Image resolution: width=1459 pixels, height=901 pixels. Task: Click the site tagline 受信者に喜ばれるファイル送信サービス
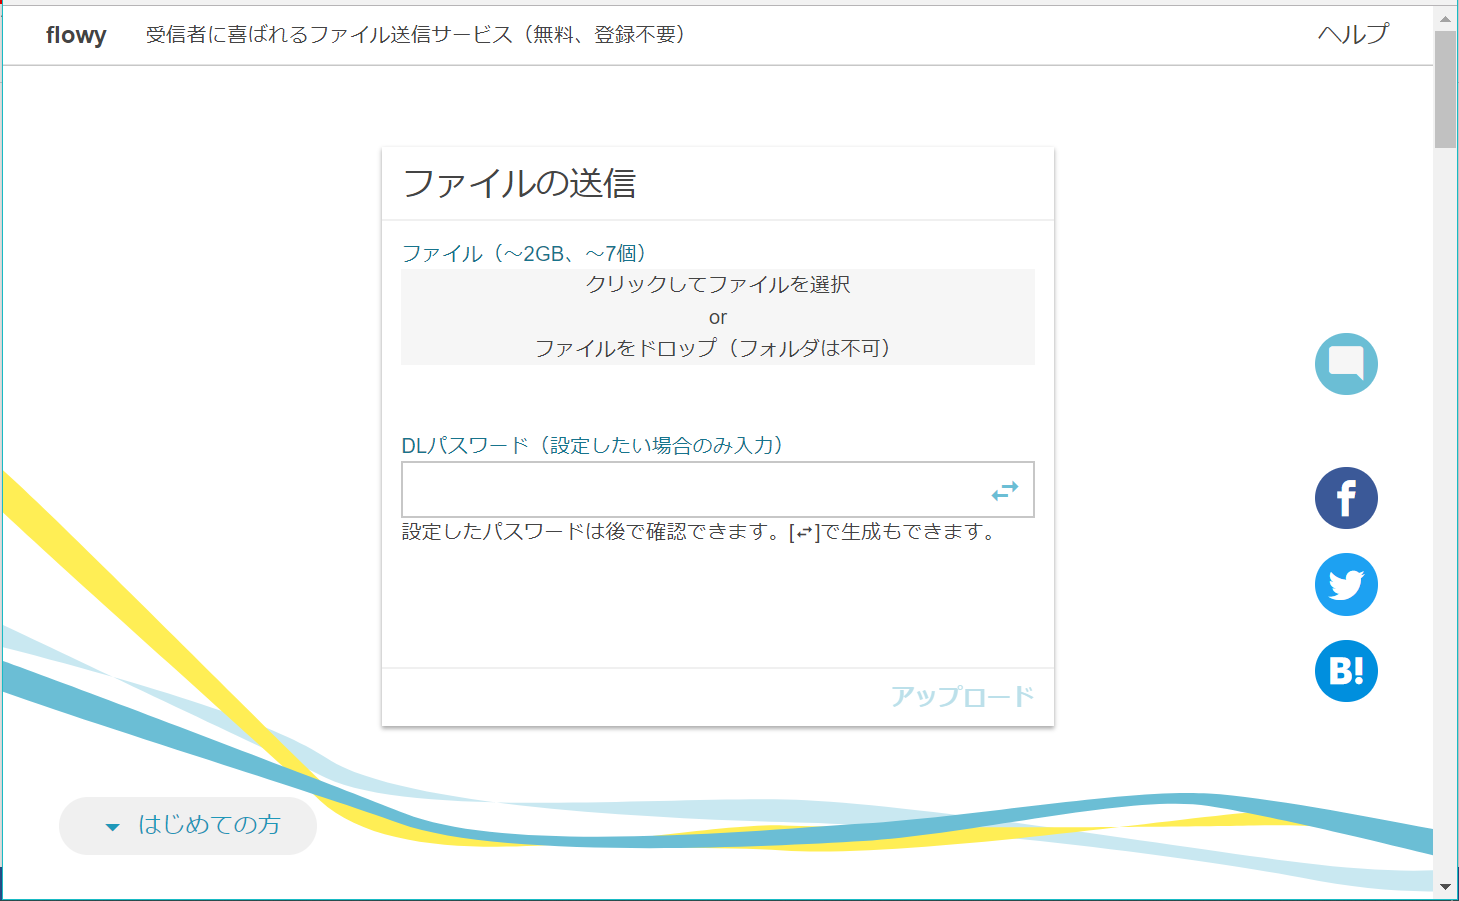tap(329, 35)
